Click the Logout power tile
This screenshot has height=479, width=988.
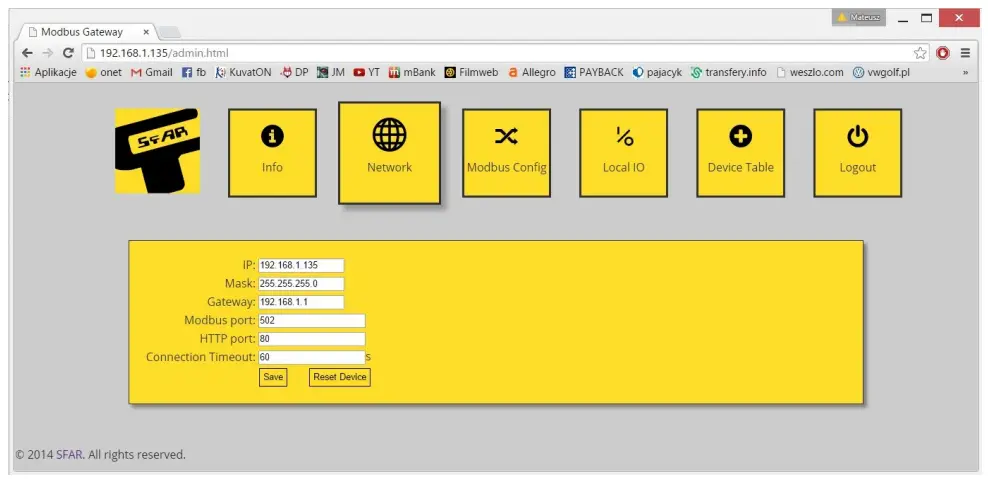858,153
